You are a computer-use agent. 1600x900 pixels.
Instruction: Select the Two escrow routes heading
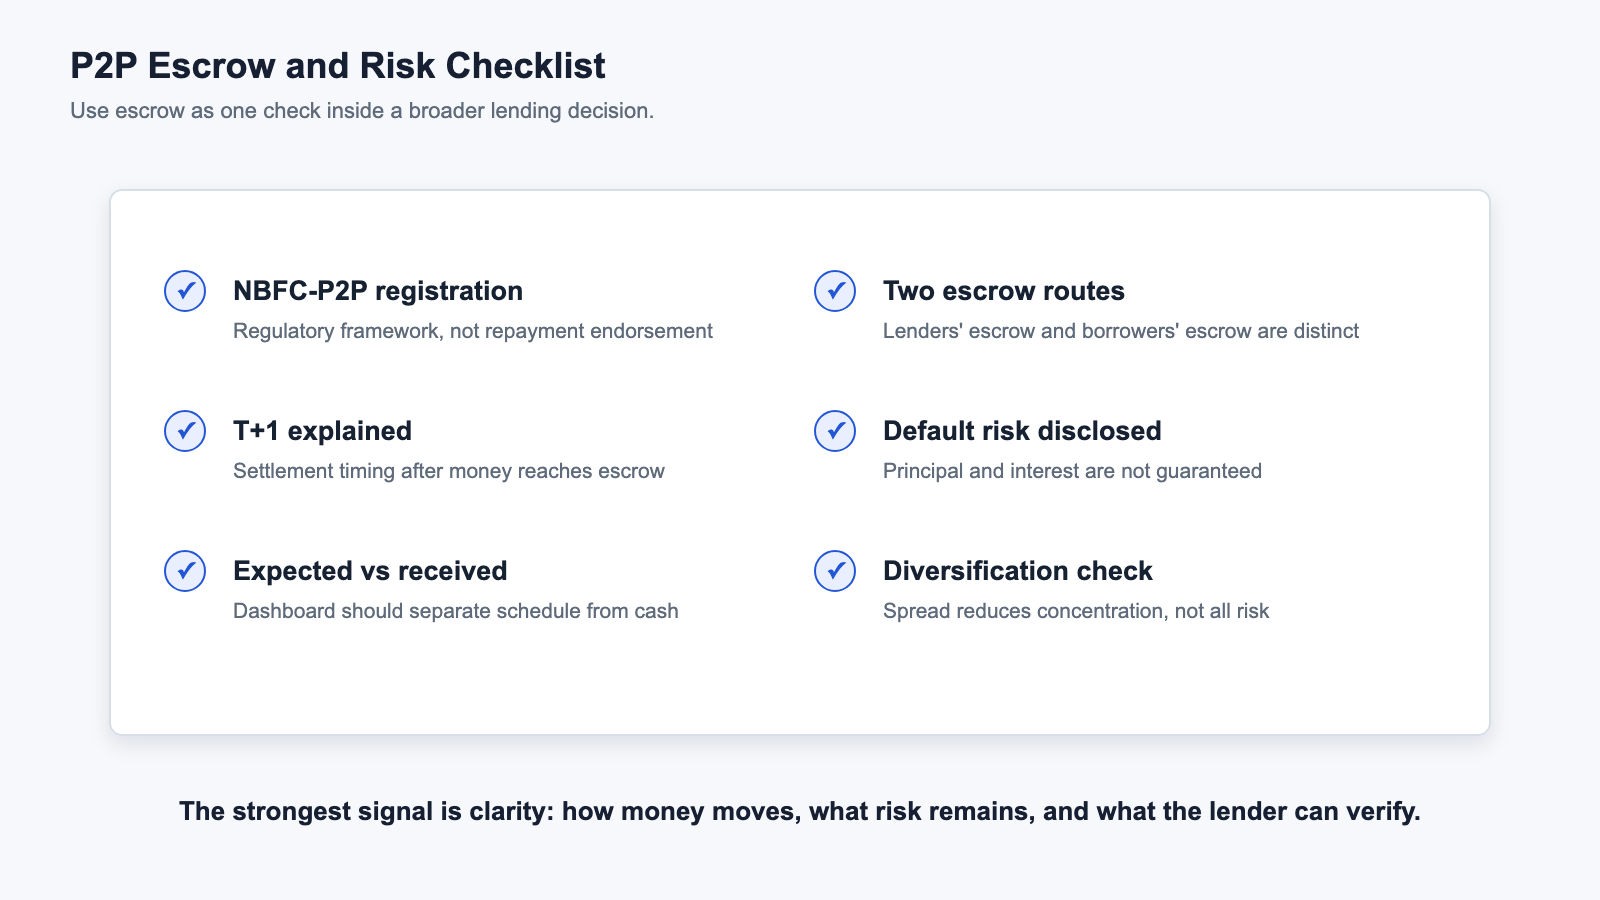pos(1004,291)
